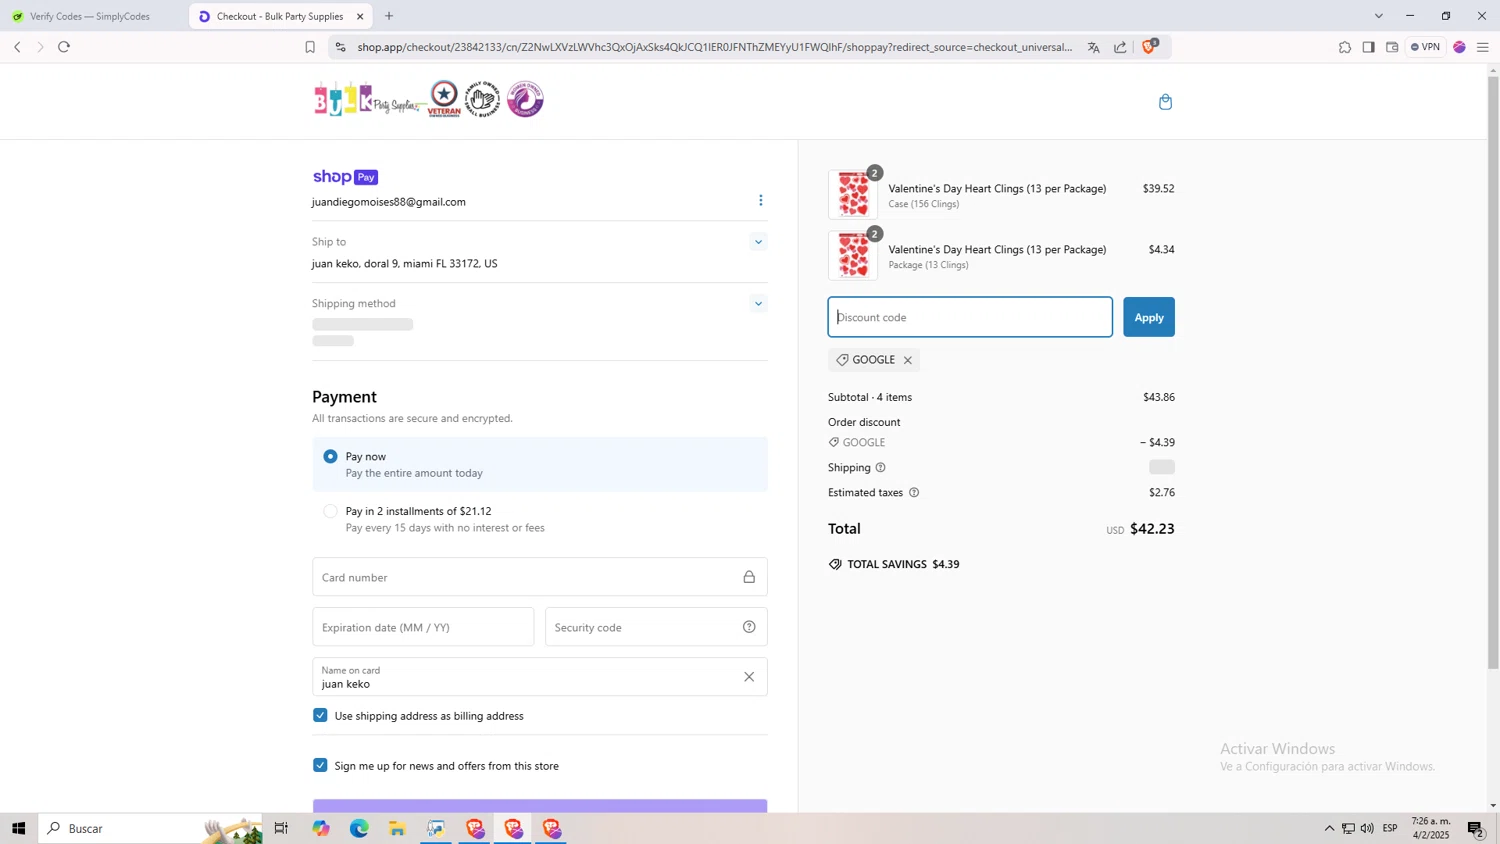
Task: Open File Explorer from the taskbar
Action: pos(397,828)
